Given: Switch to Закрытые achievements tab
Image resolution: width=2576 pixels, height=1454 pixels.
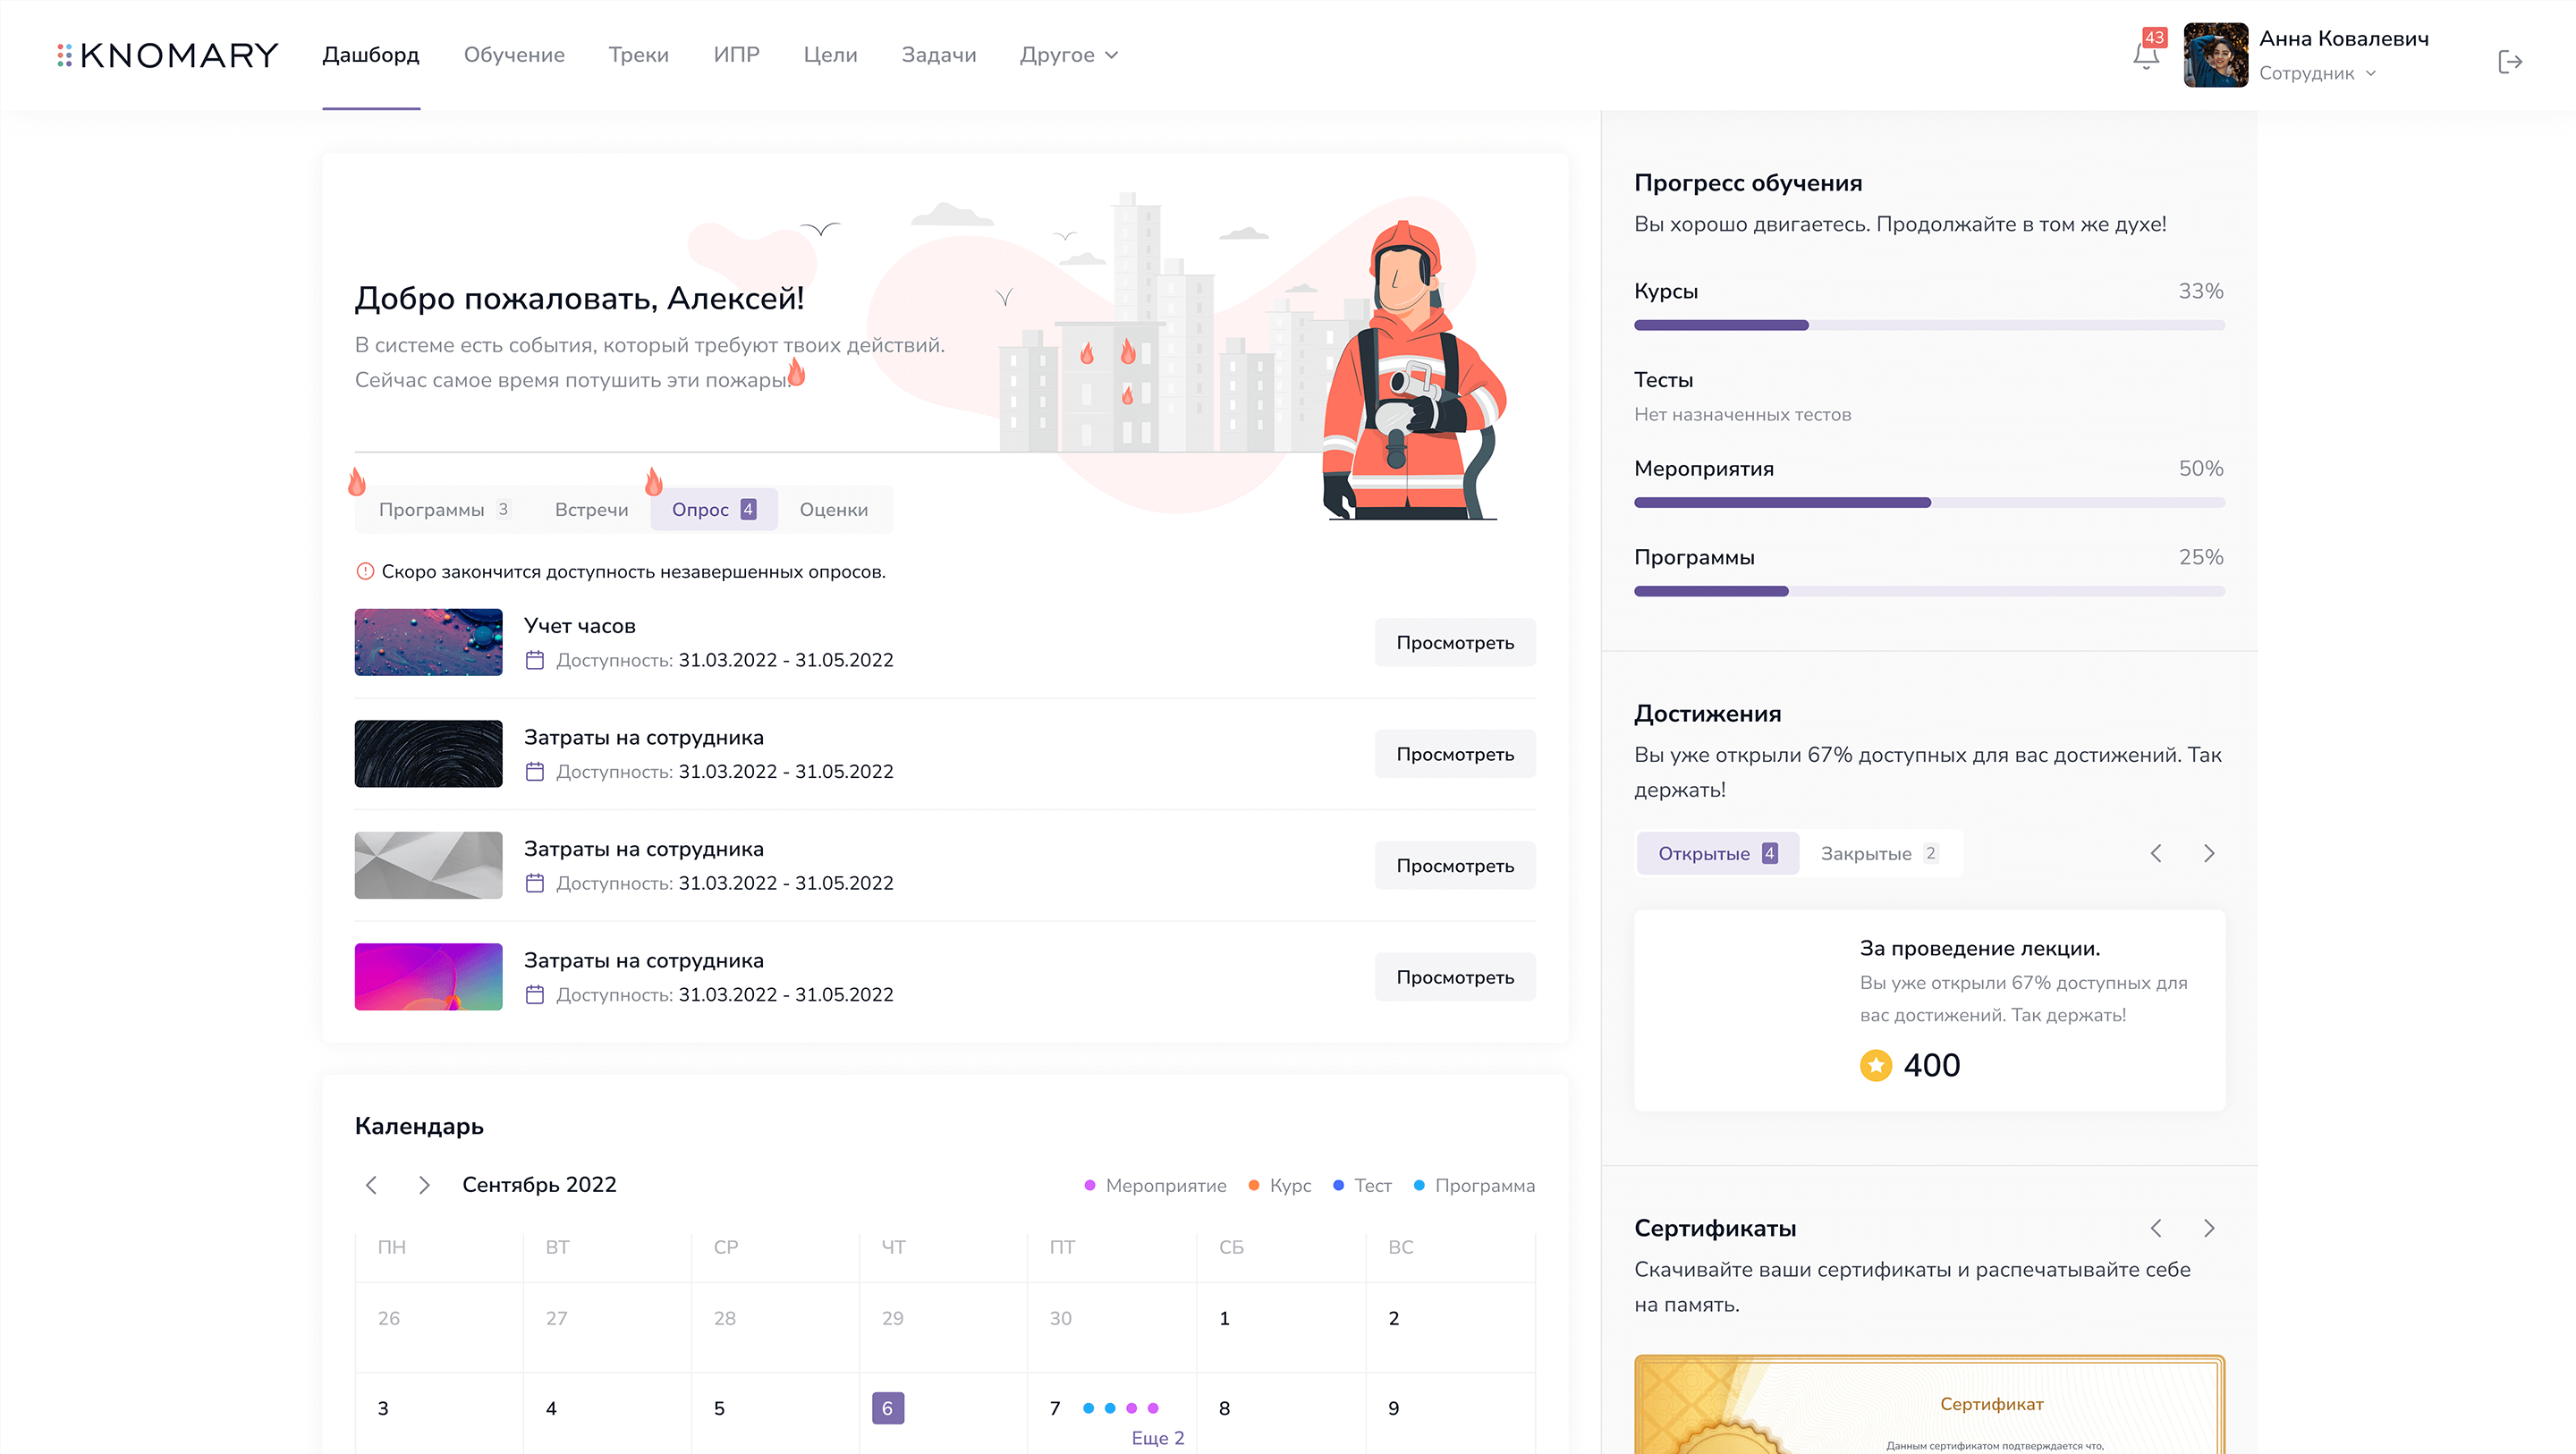Looking at the screenshot, I should [x=1878, y=853].
